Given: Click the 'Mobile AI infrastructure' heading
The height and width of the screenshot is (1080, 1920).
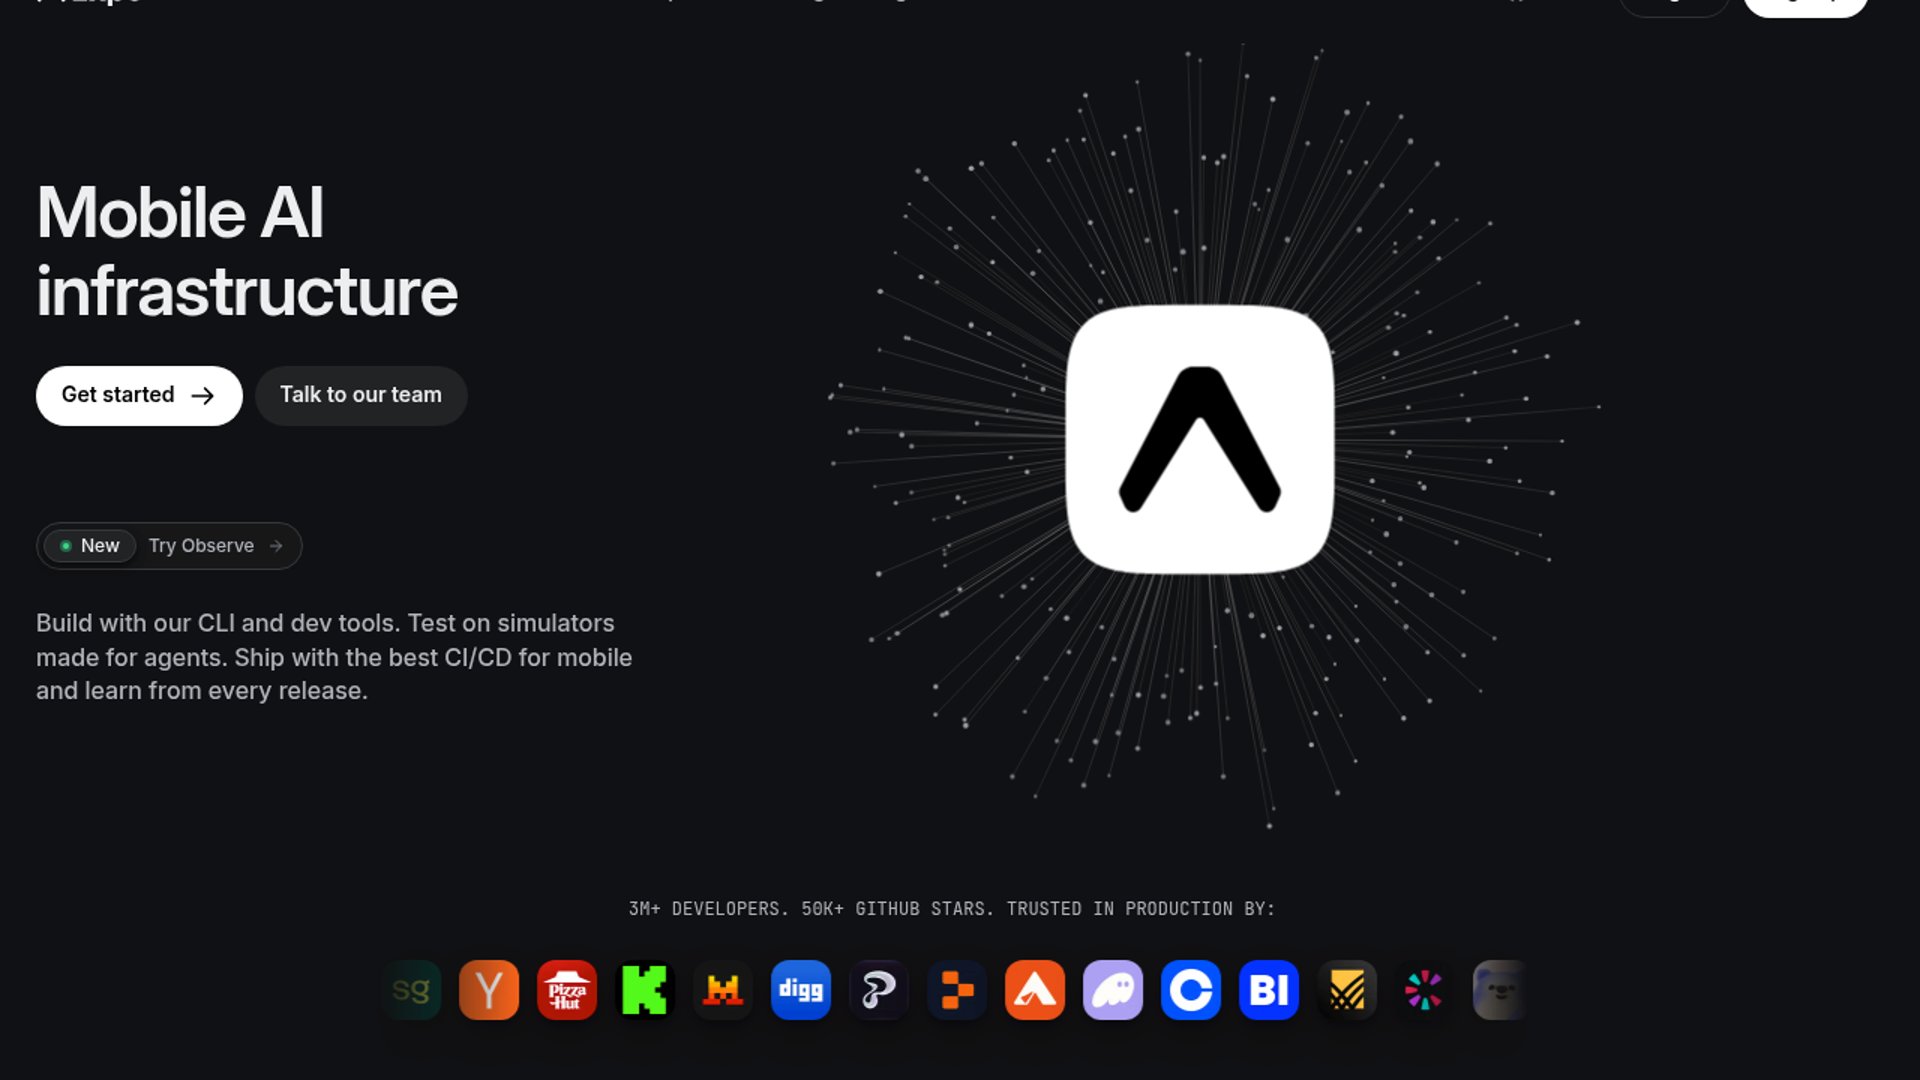Looking at the screenshot, I should pos(247,252).
